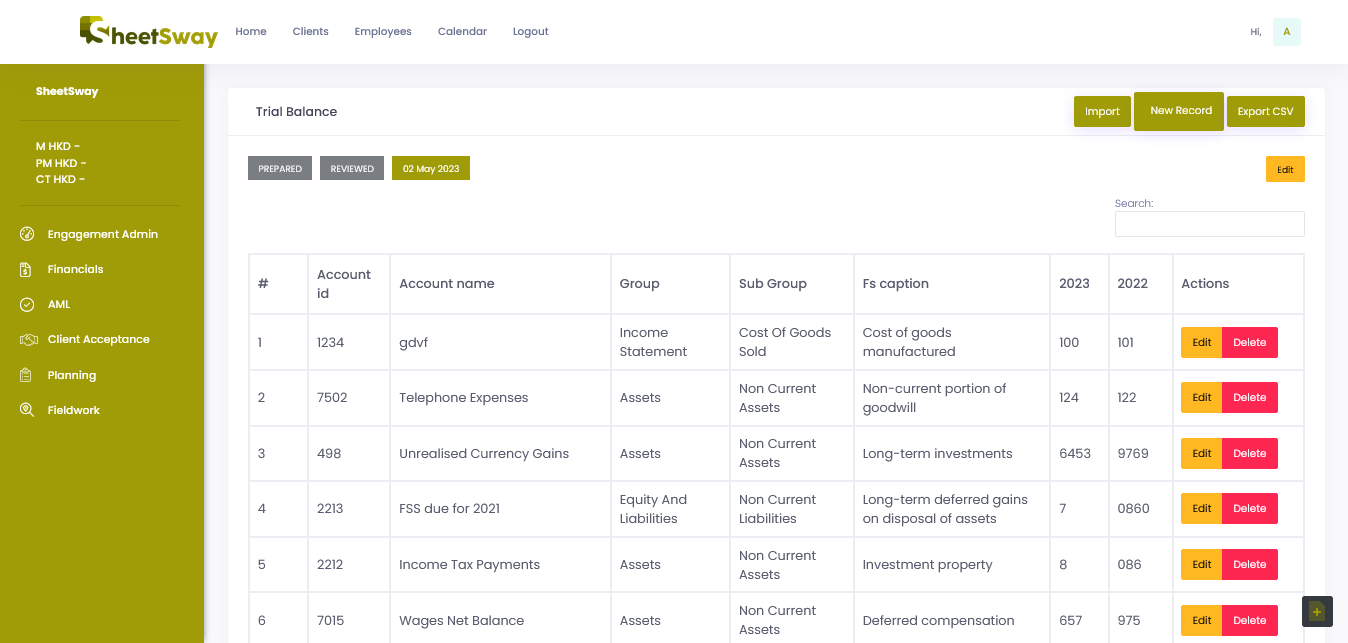Screen dimensions: 1348x643
Task: Open the user avatar 'A' menu
Action: point(1286,32)
